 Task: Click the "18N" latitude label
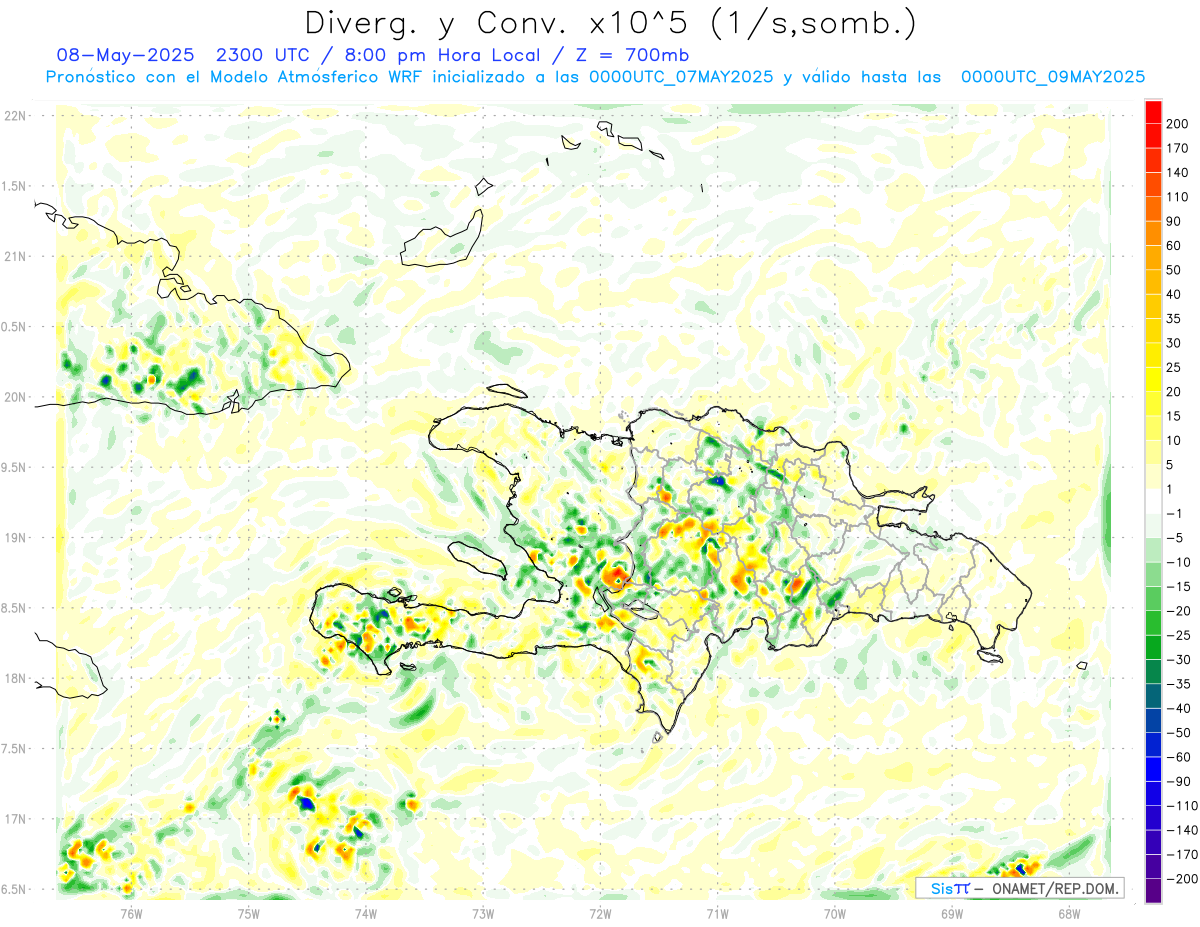pos(15,678)
